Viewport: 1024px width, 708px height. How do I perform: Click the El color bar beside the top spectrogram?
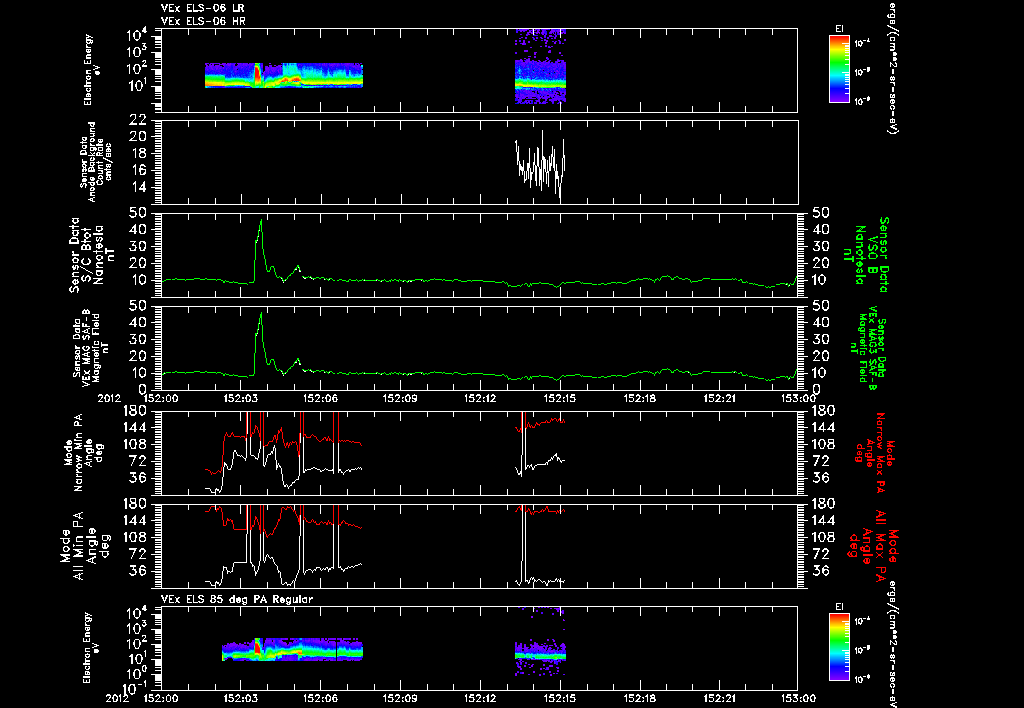tap(839, 69)
